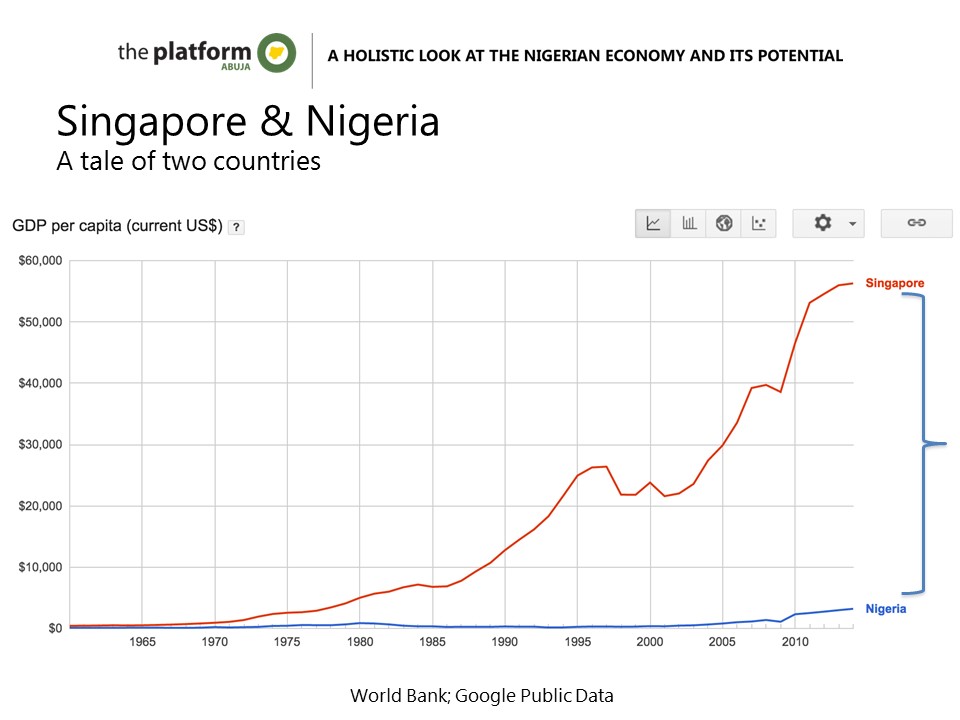The width and height of the screenshot is (960, 720).
Task: Click the question mark help icon
Action: [x=236, y=227]
